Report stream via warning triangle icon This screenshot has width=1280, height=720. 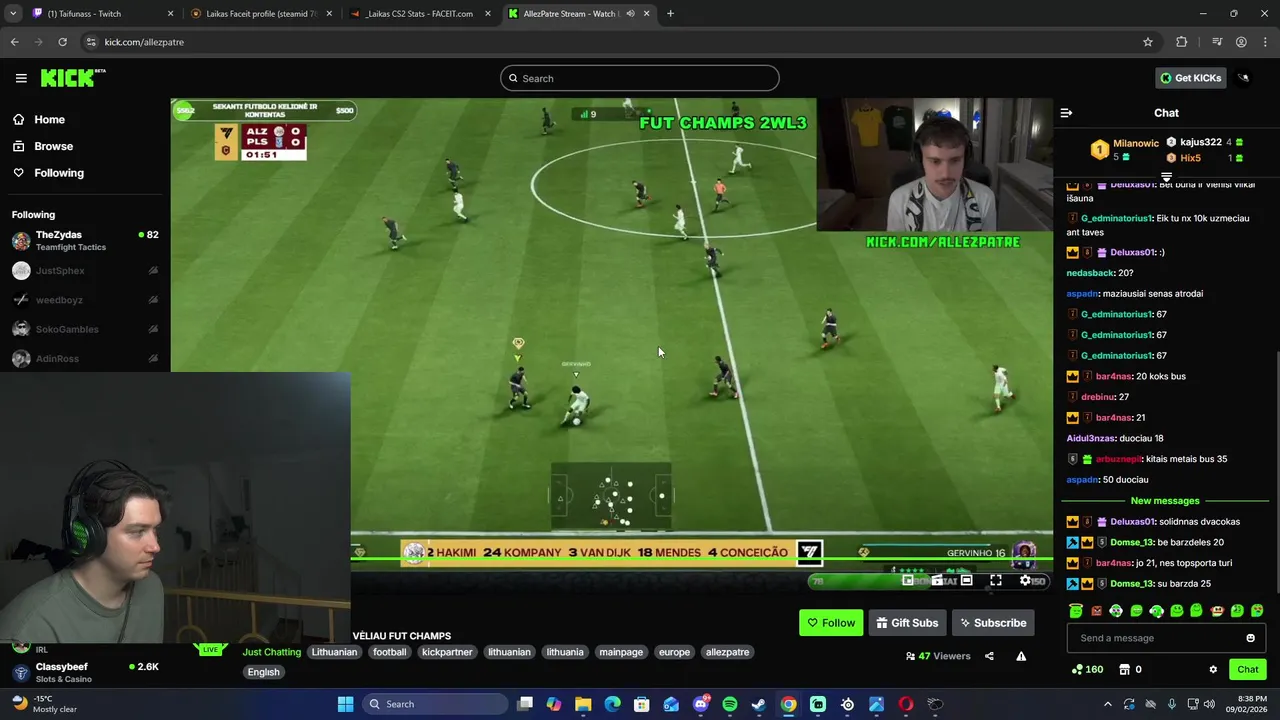[x=1021, y=656]
